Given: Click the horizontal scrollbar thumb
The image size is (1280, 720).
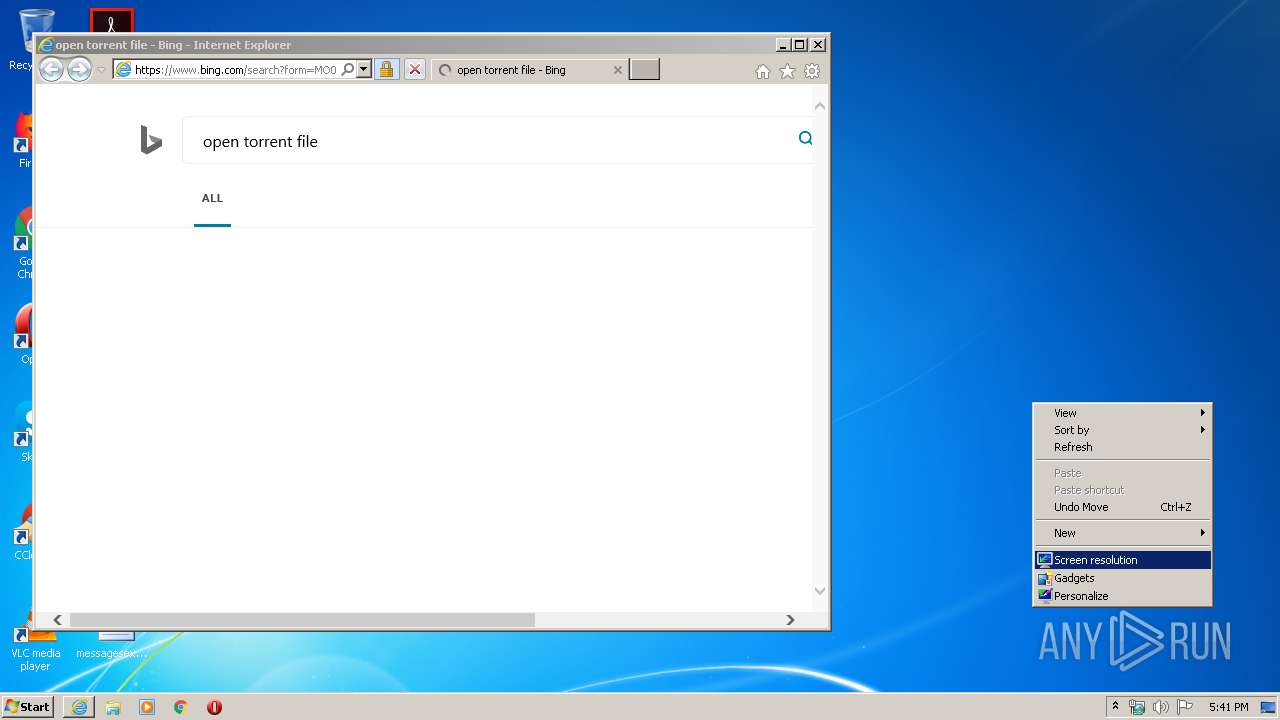Looking at the screenshot, I should tap(302, 620).
